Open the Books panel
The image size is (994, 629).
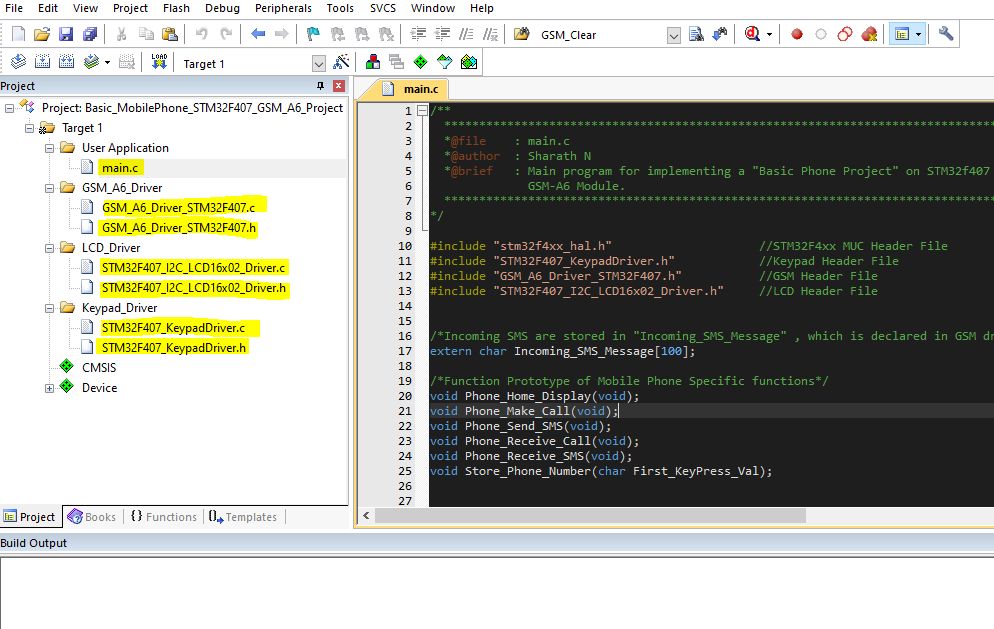[x=92, y=517]
